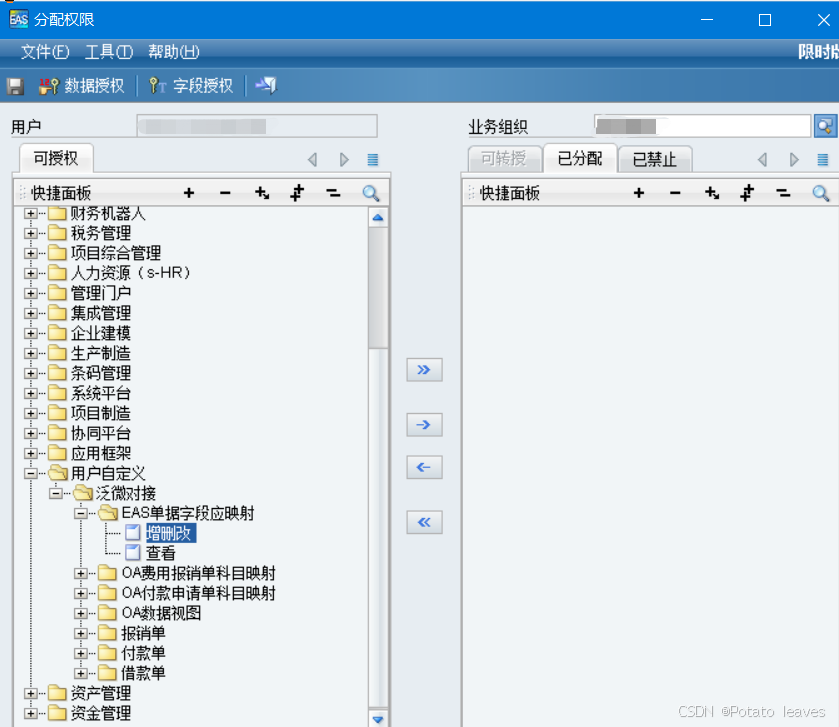839x727 pixels.
Task: Click the remove-all double left arrow button
Action: 424,522
